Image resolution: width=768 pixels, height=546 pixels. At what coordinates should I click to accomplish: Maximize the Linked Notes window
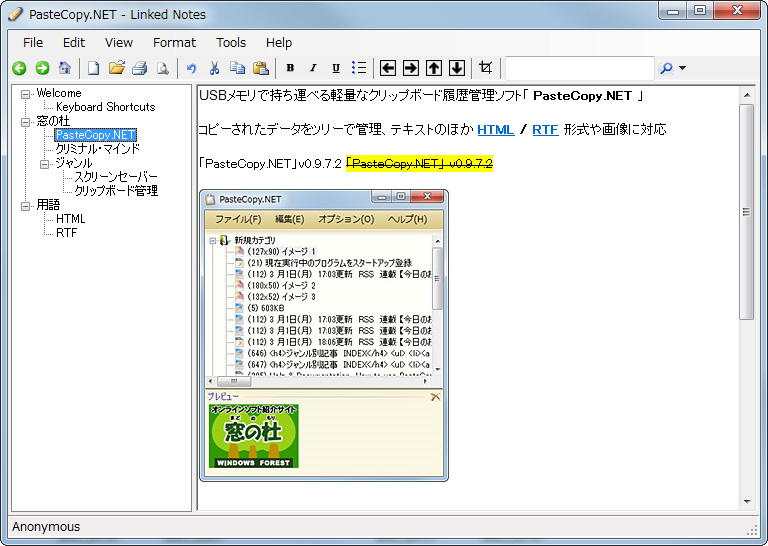click(700, 11)
